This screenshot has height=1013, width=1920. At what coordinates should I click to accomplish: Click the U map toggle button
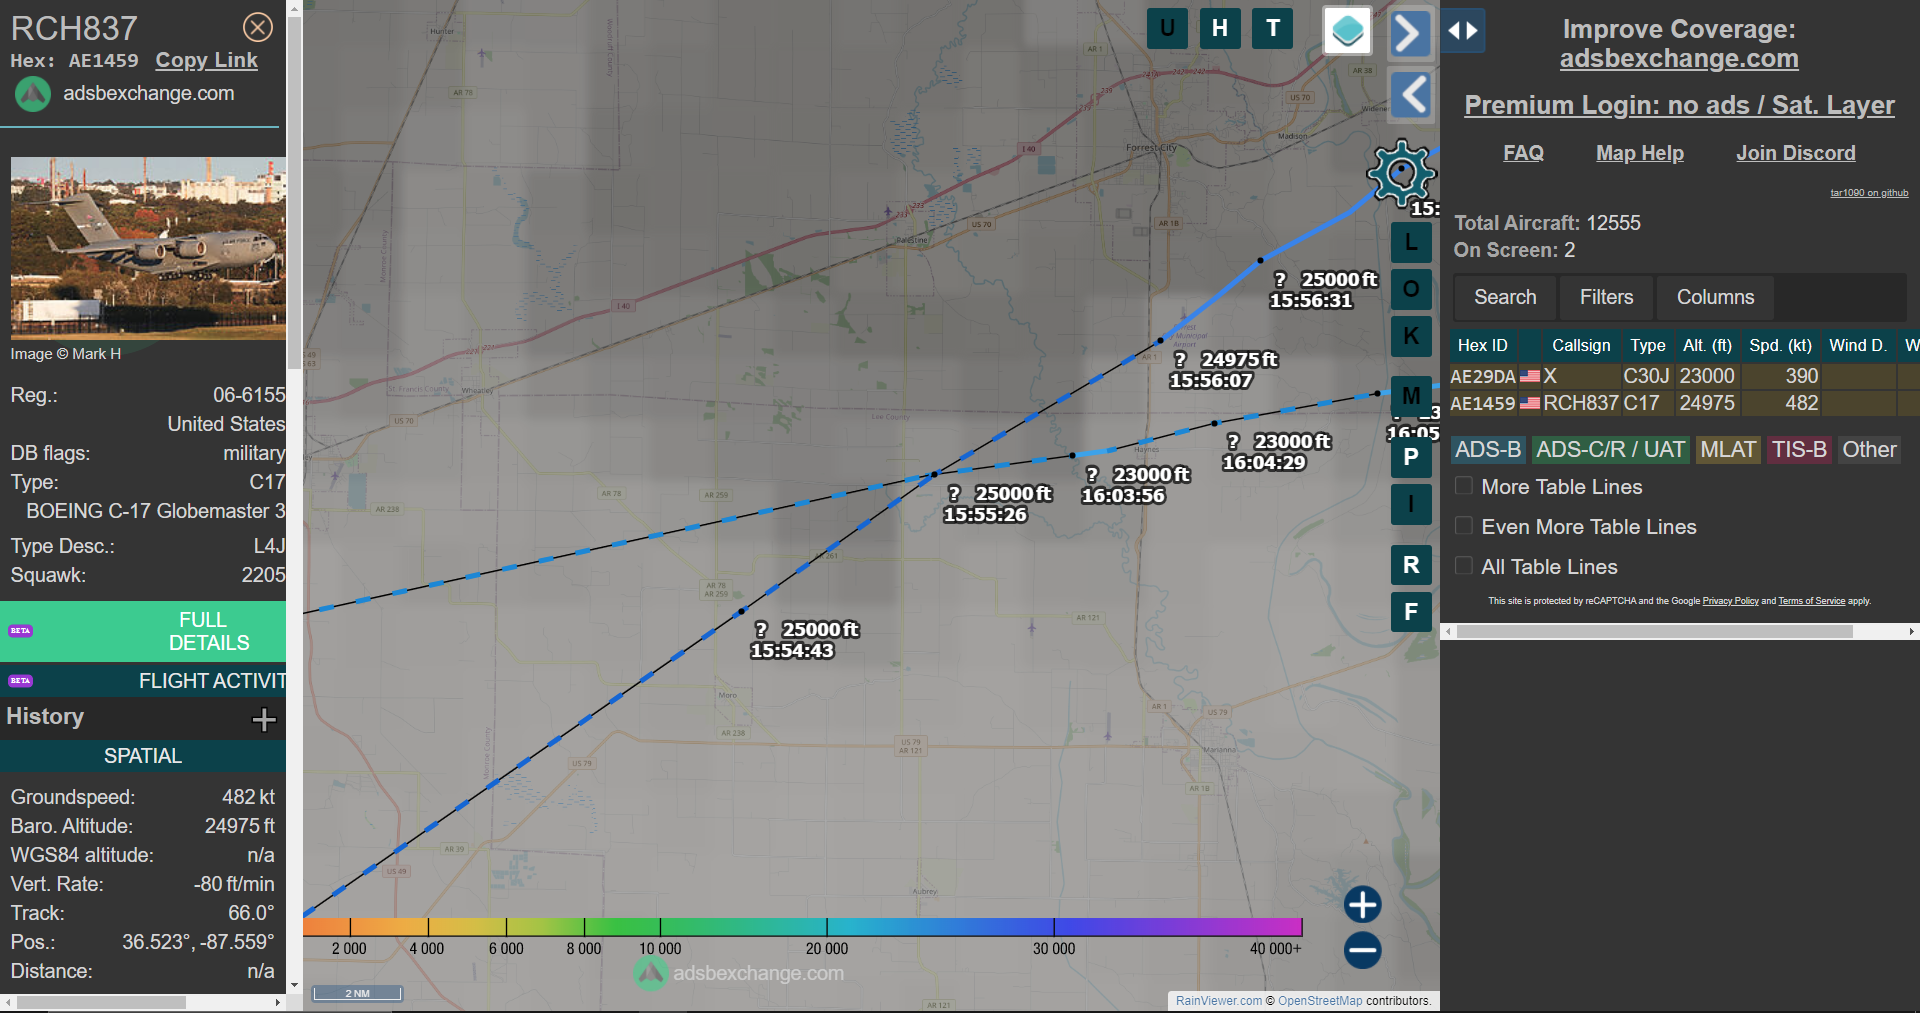(x=1167, y=28)
